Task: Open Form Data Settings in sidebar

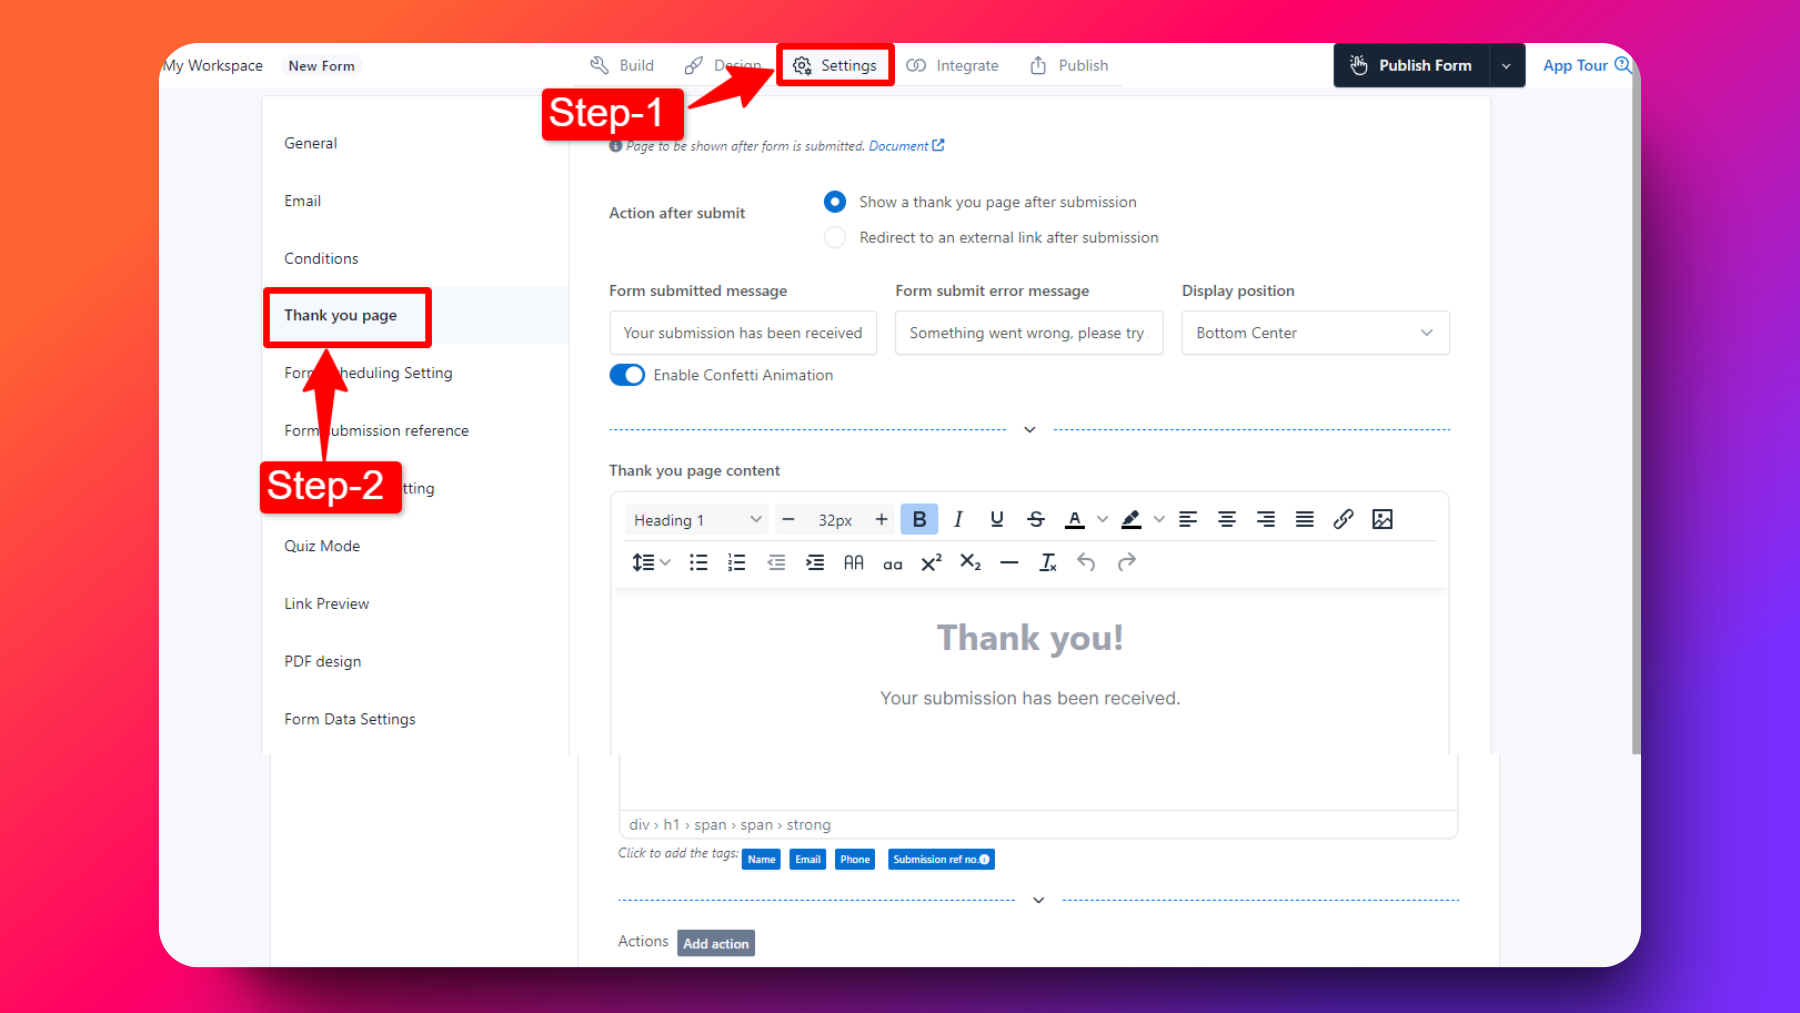Action: coord(349,720)
